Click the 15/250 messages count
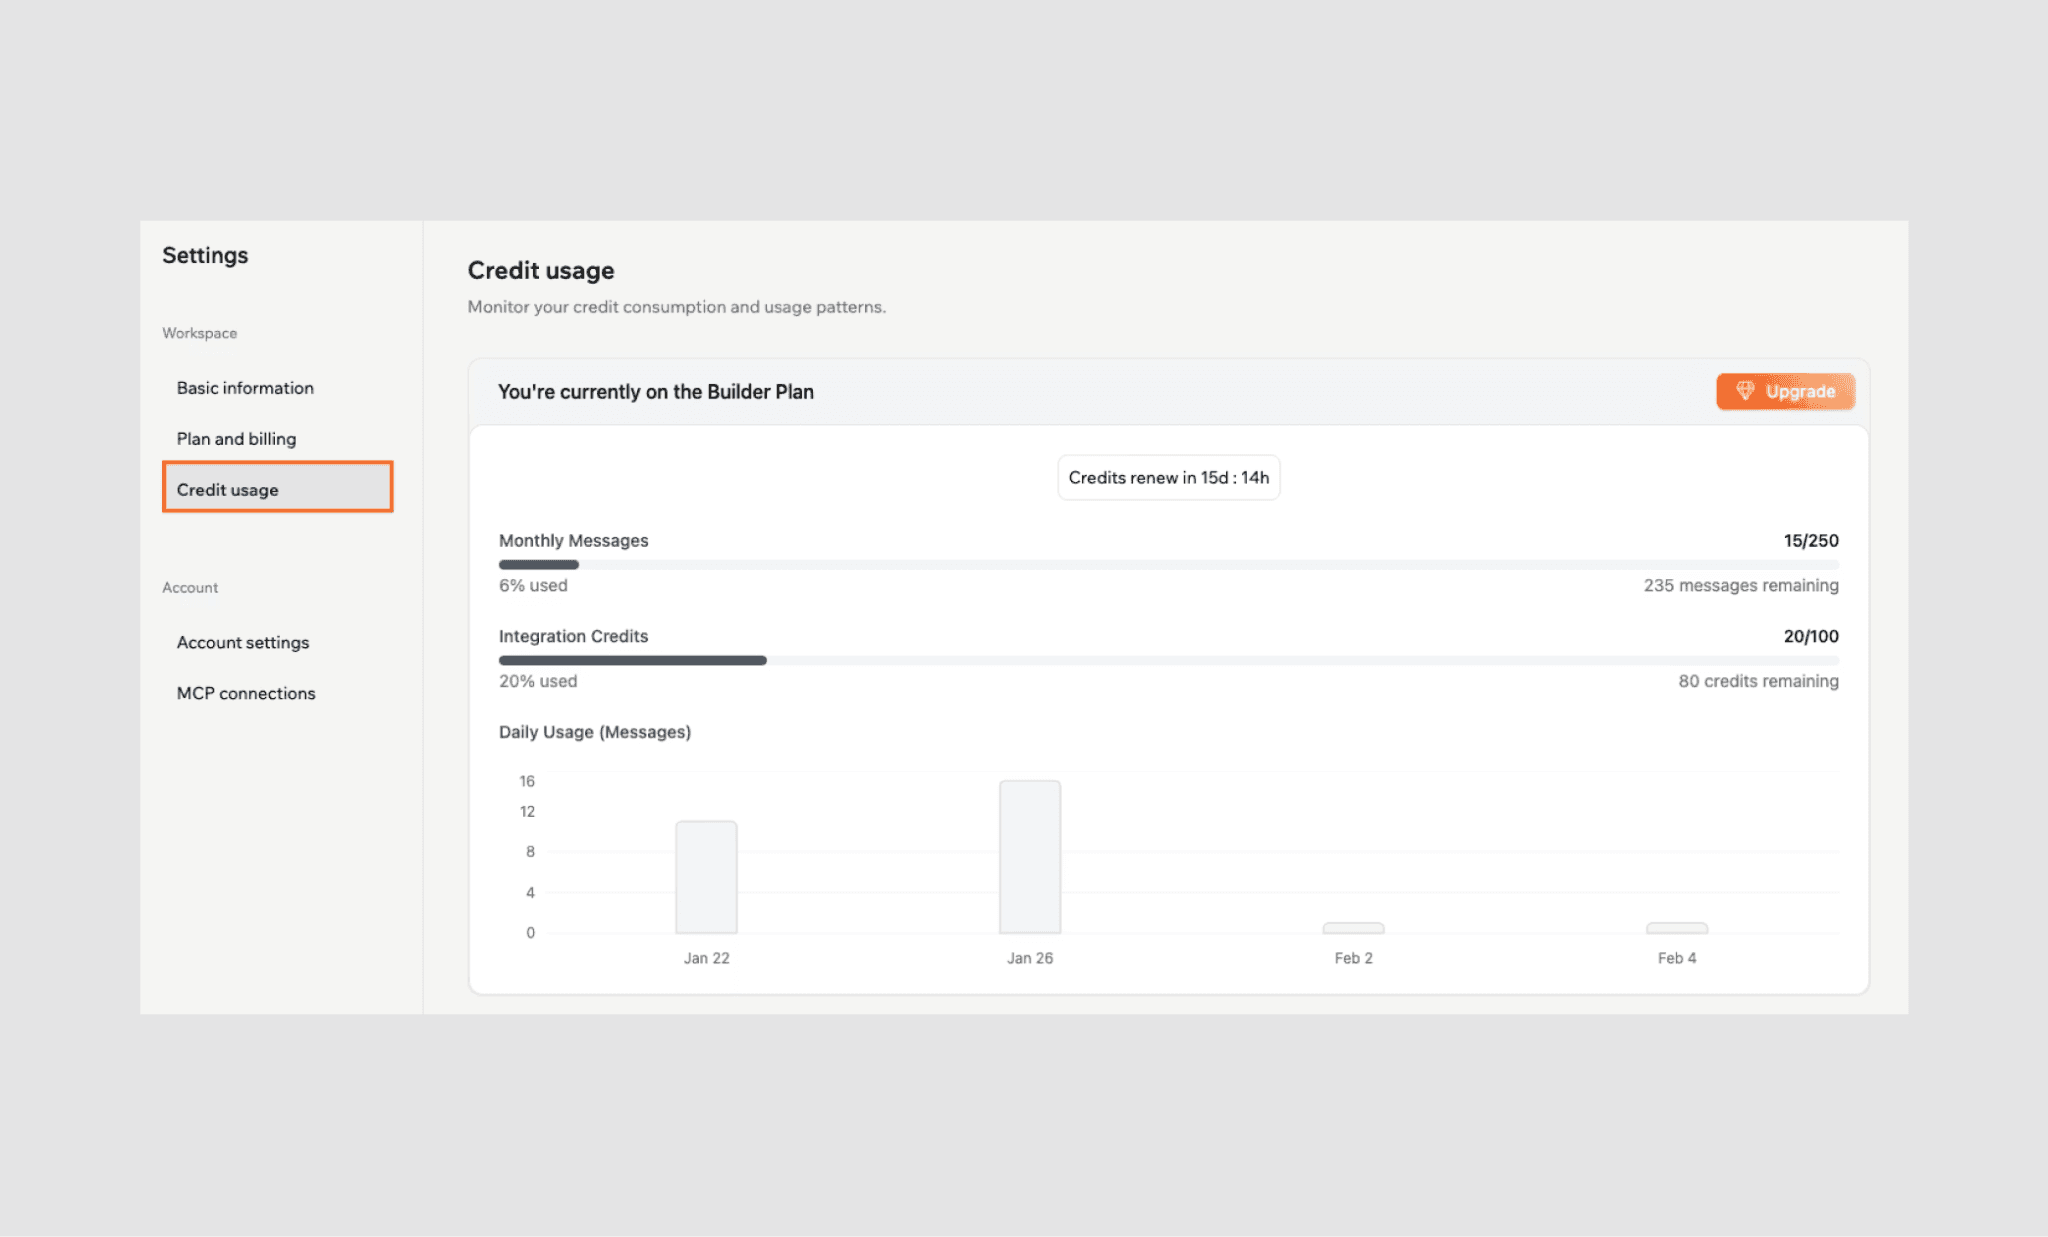 point(1810,541)
